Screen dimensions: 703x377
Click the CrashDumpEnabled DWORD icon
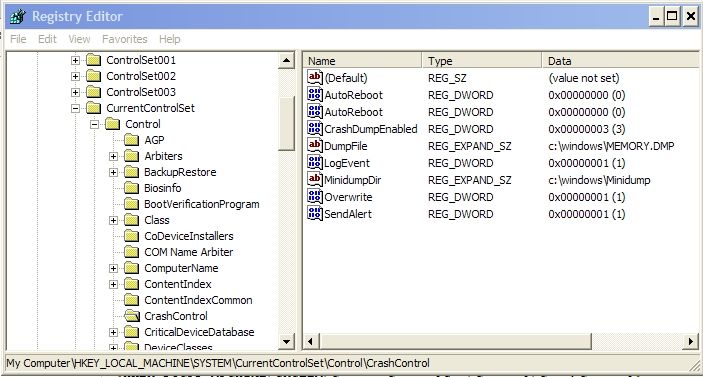pyautogui.click(x=315, y=128)
